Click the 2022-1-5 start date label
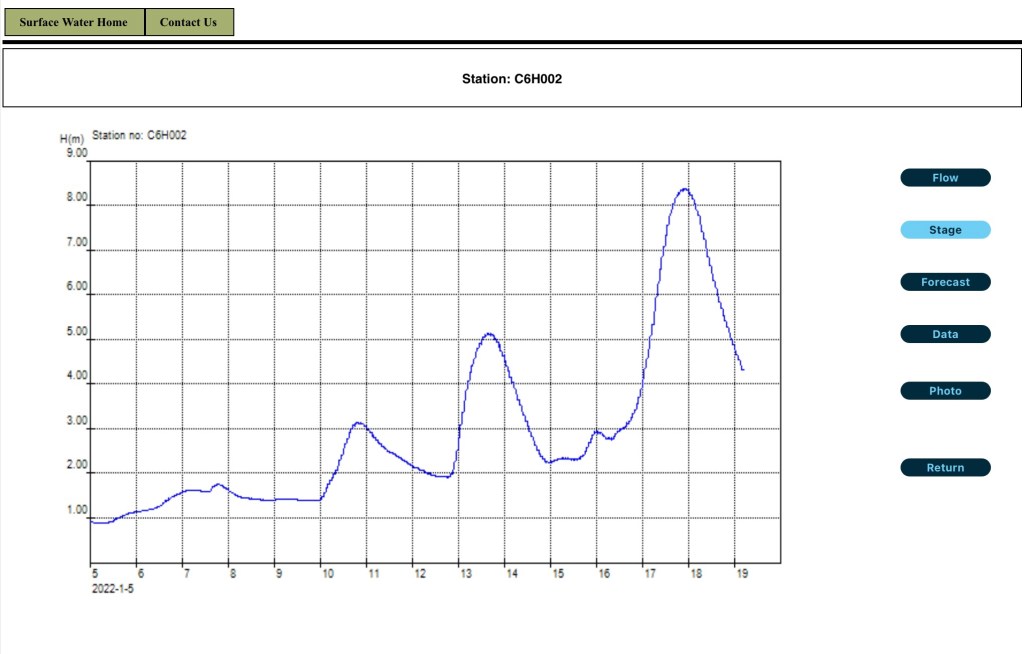This screenshot has height=654, width=1024. coord(113,589)
